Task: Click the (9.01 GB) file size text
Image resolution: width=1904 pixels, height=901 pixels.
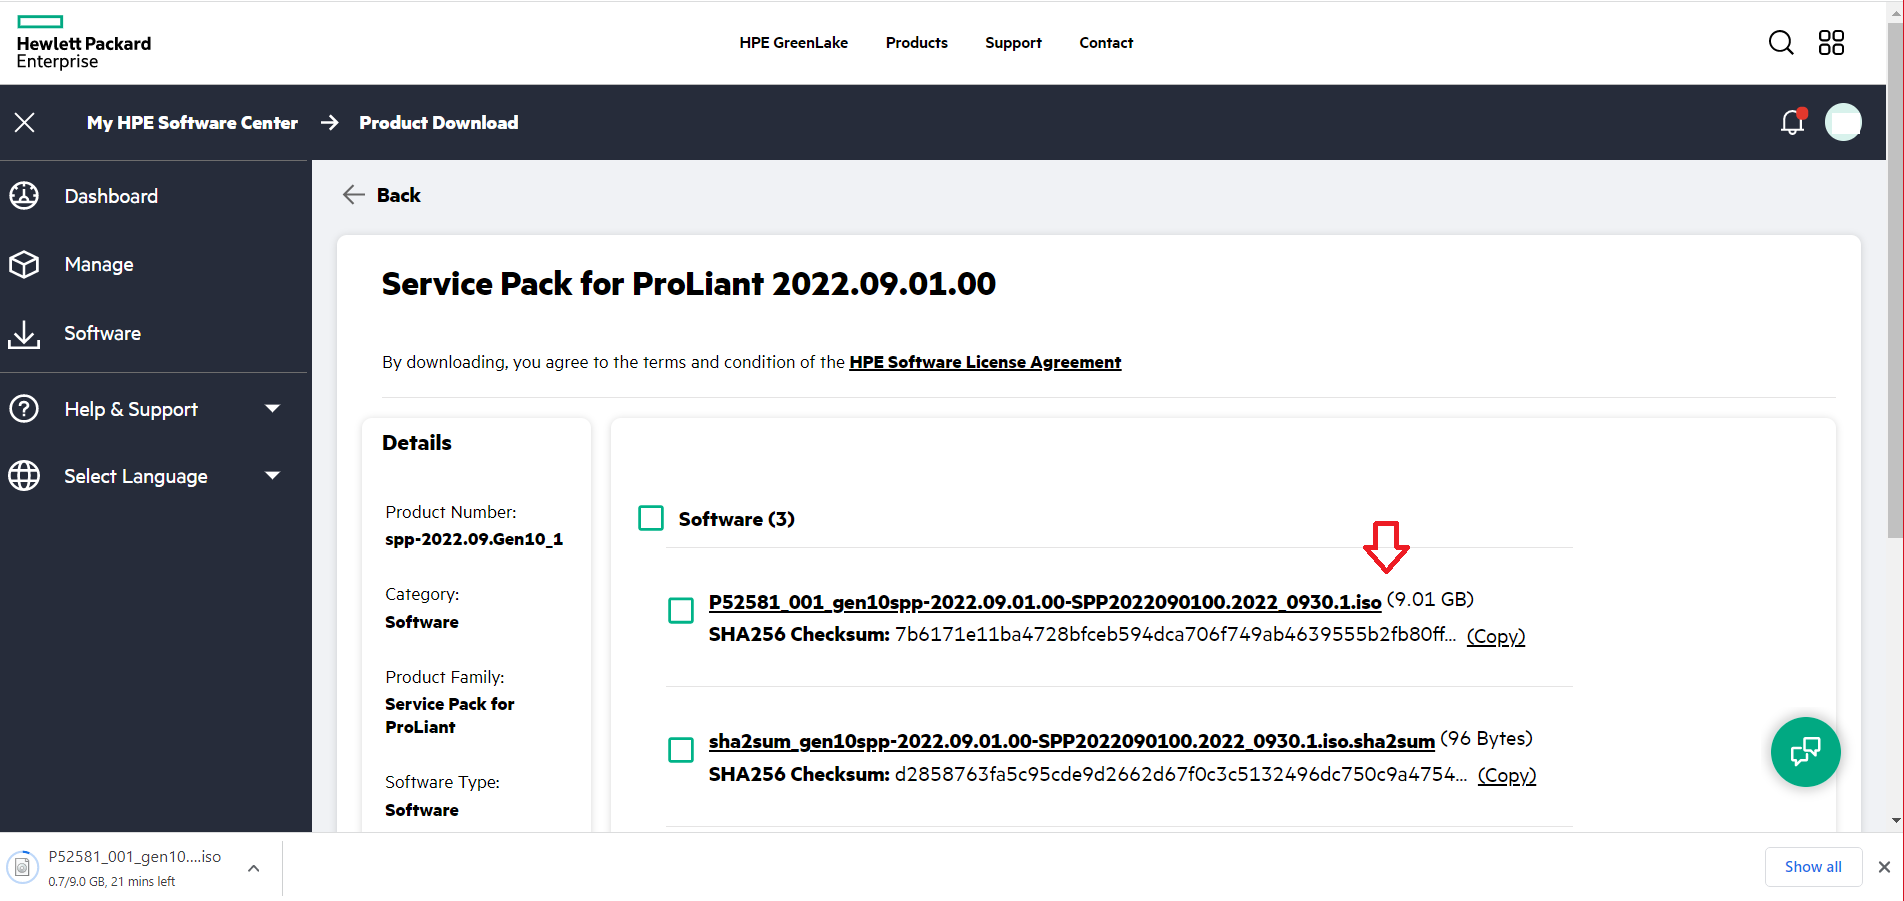Action: click(1430, 599)
